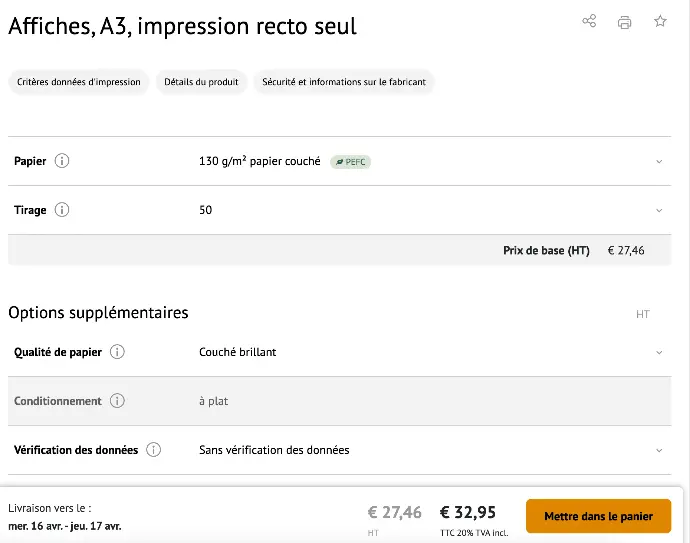Open the Qualité de papier dropdown
The width and height of the screenshot is (690, 543).
click(659, 352)
